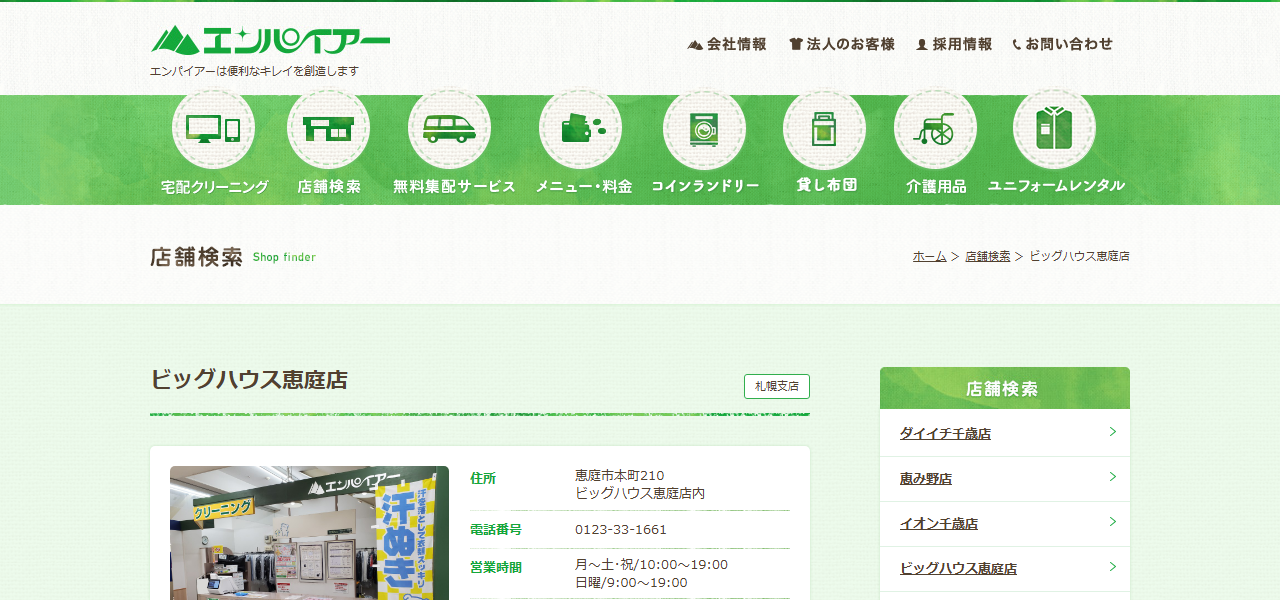Click hours text 月〜土・祝/10:00〜19:00
This screenshot has height=600, width=1280.
(651, 565)
